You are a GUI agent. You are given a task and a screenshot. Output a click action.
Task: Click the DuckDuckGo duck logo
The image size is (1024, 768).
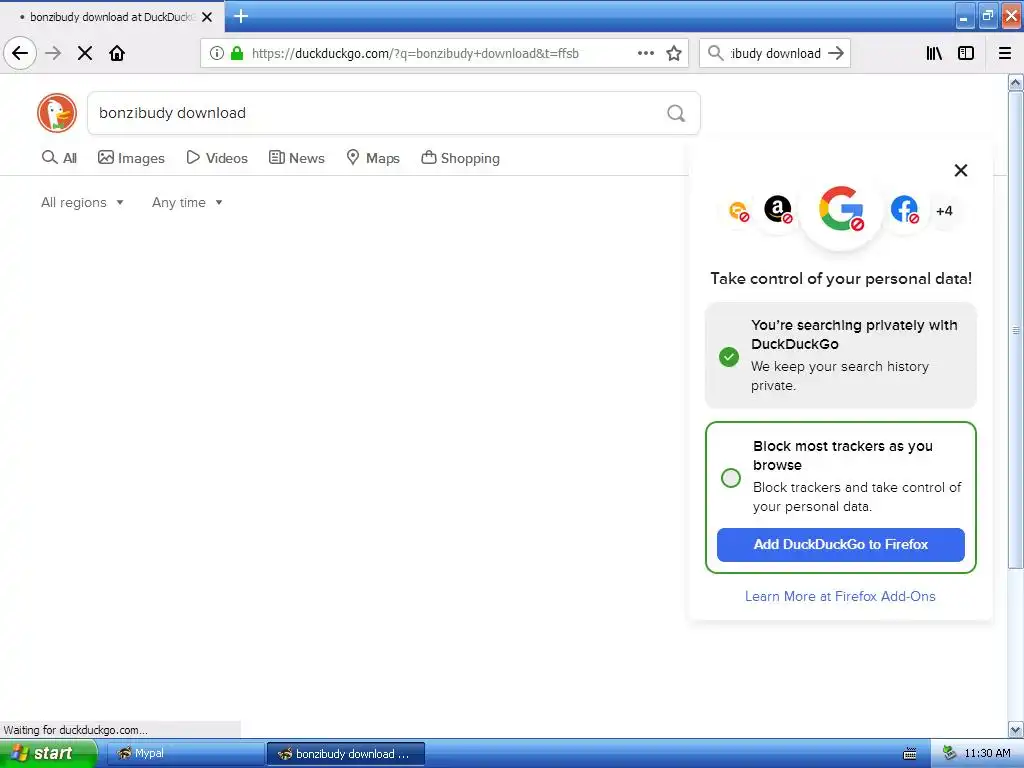(x=57, y=113)
